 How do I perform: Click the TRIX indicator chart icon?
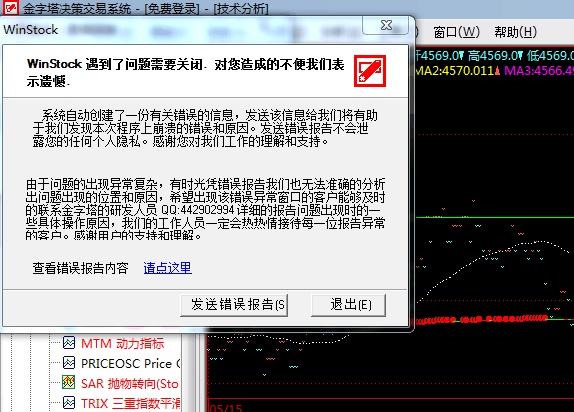[x=69, y=402]
